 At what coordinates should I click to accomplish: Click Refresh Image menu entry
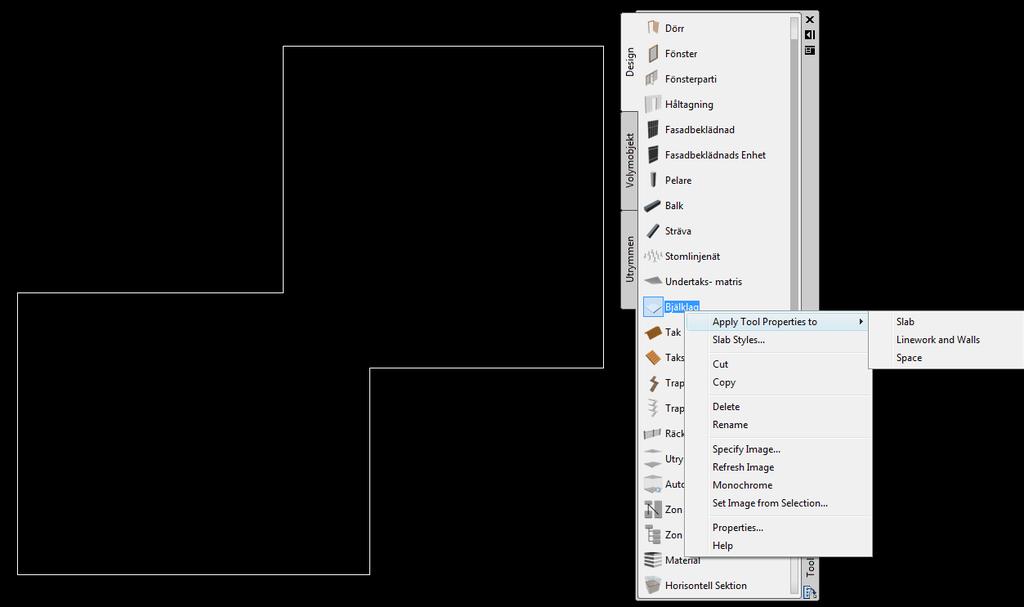tap(778, 467)
